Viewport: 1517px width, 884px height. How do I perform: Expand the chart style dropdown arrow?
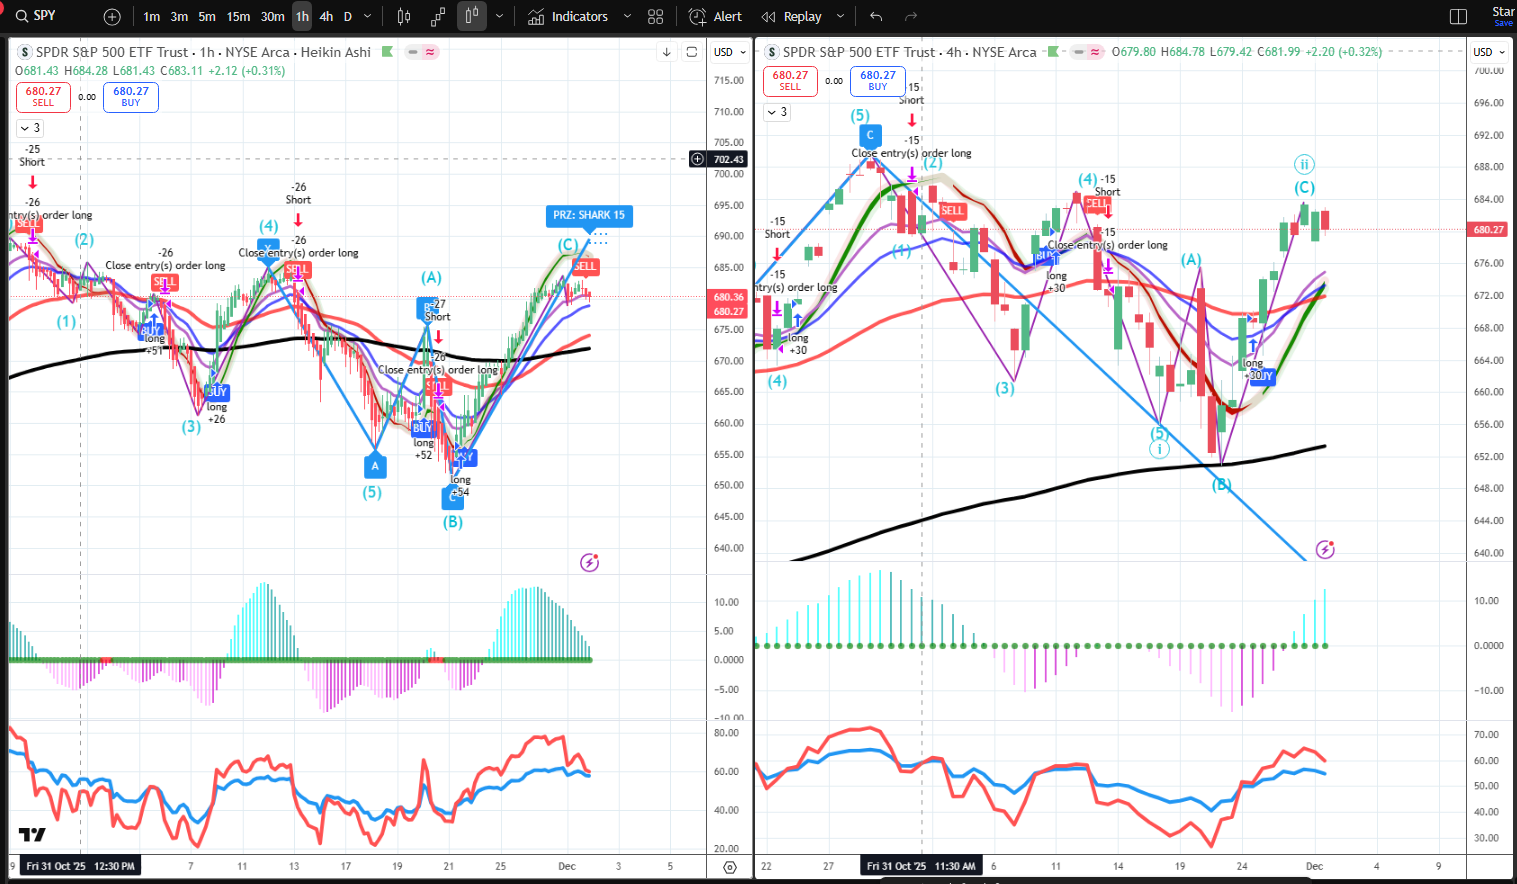[x=499, y=16]
